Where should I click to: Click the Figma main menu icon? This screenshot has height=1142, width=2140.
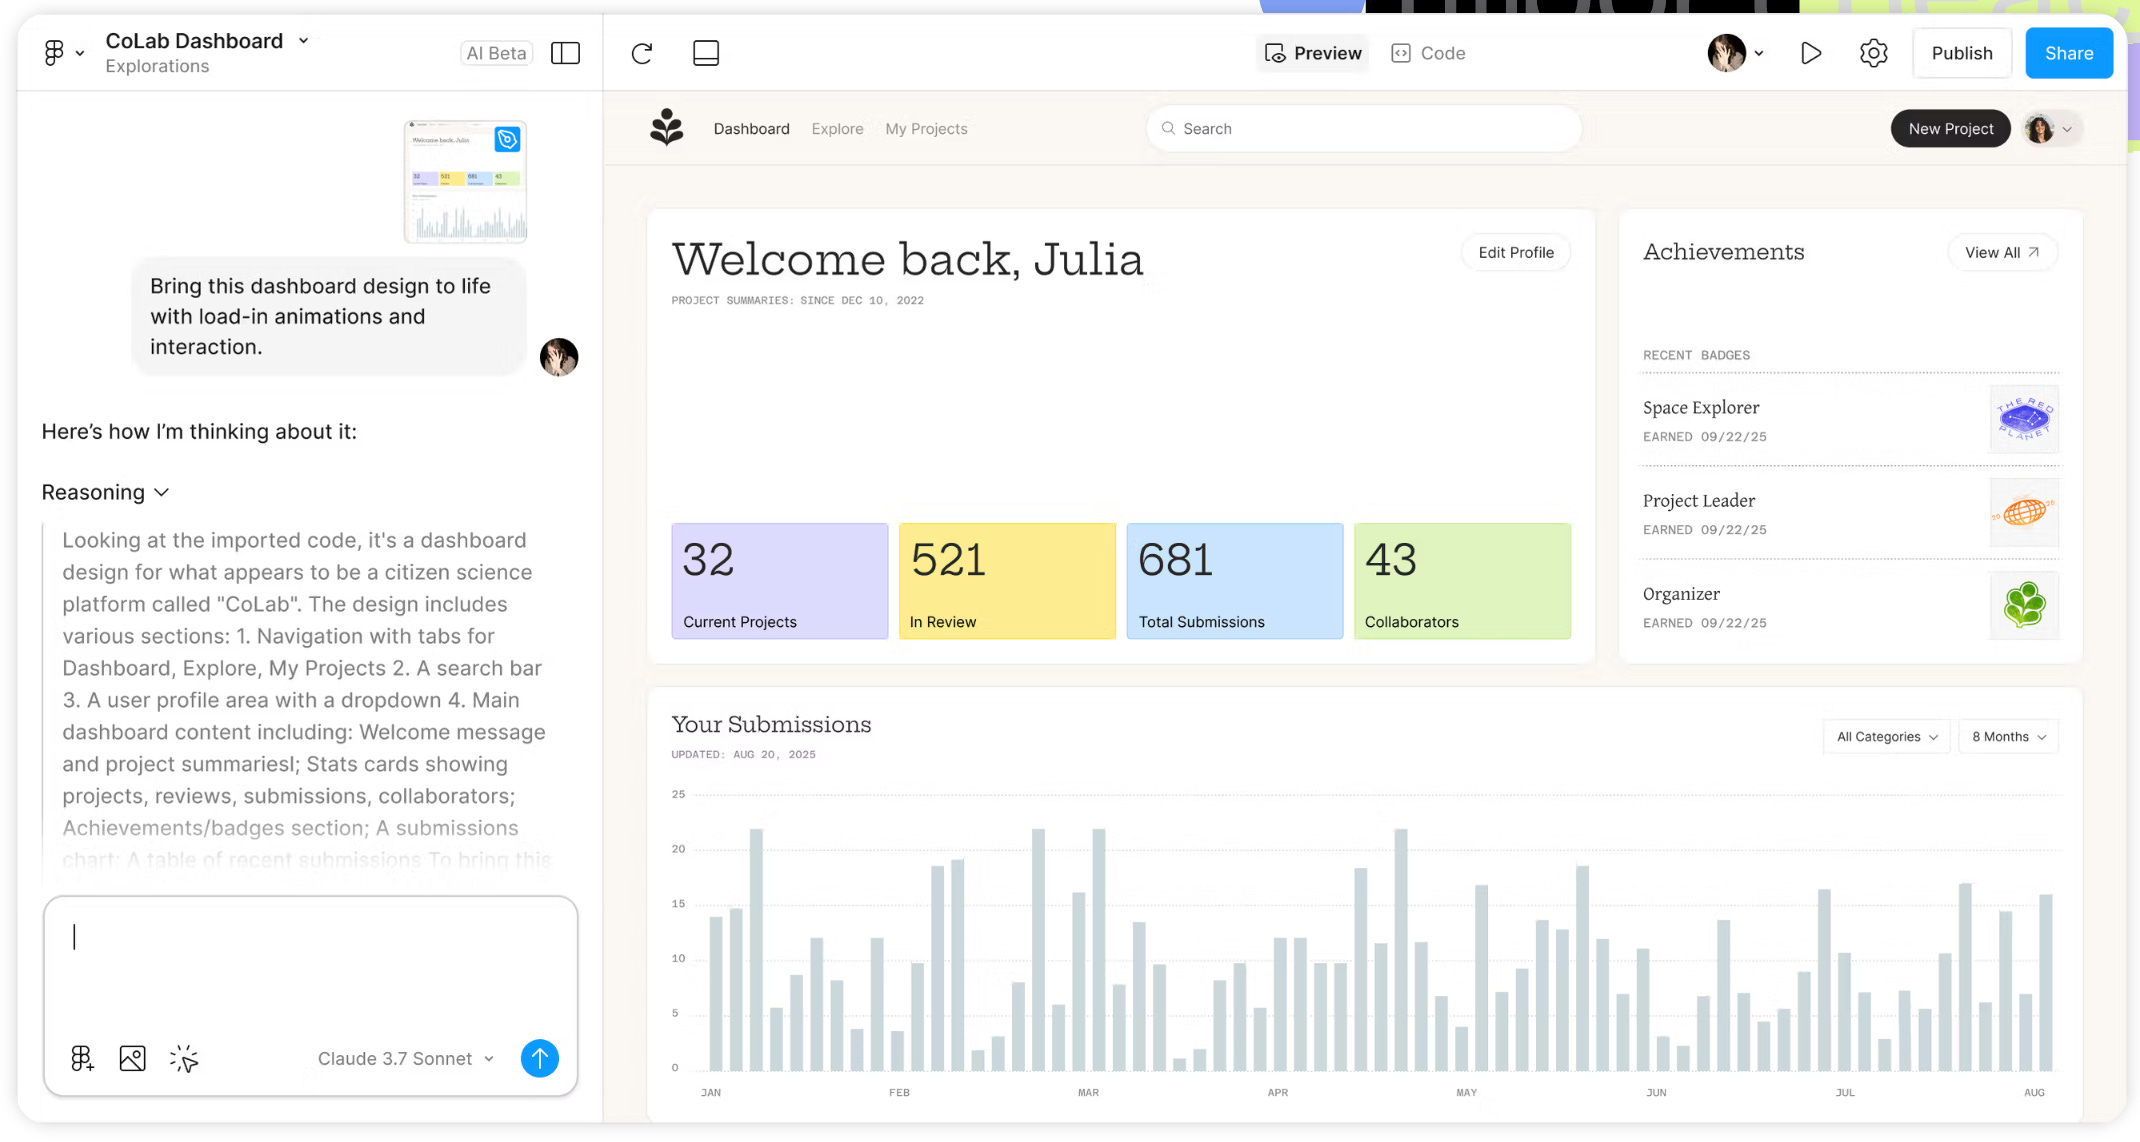pyautogui.click(x=55, y=53)
